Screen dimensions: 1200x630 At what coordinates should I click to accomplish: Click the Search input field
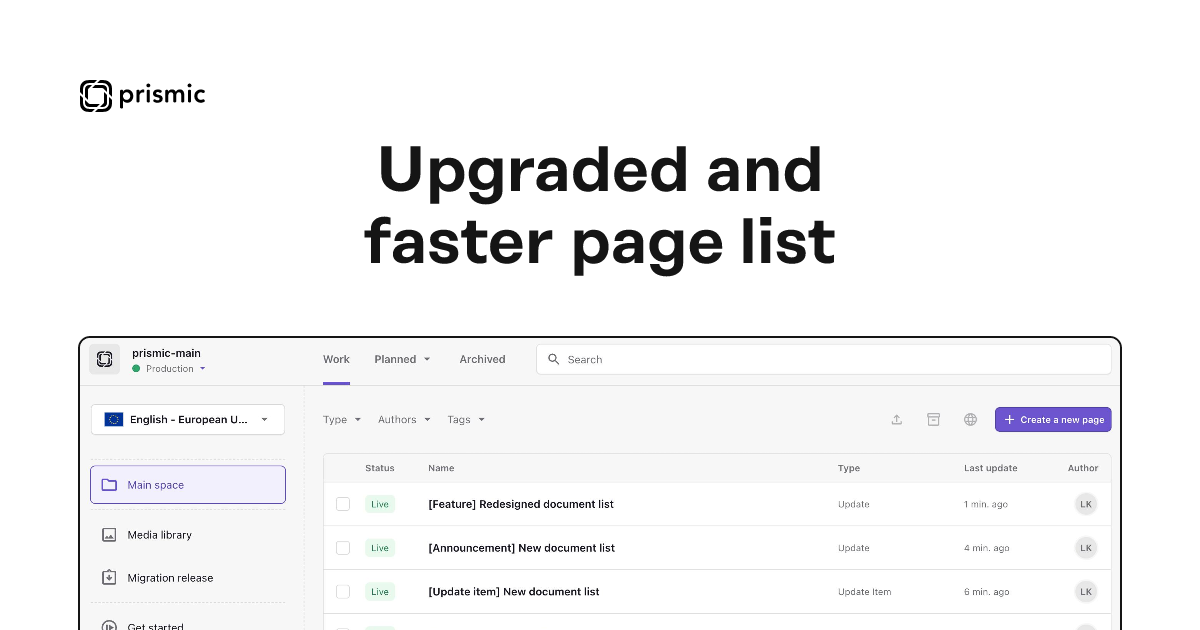click(x=824, y=359)
